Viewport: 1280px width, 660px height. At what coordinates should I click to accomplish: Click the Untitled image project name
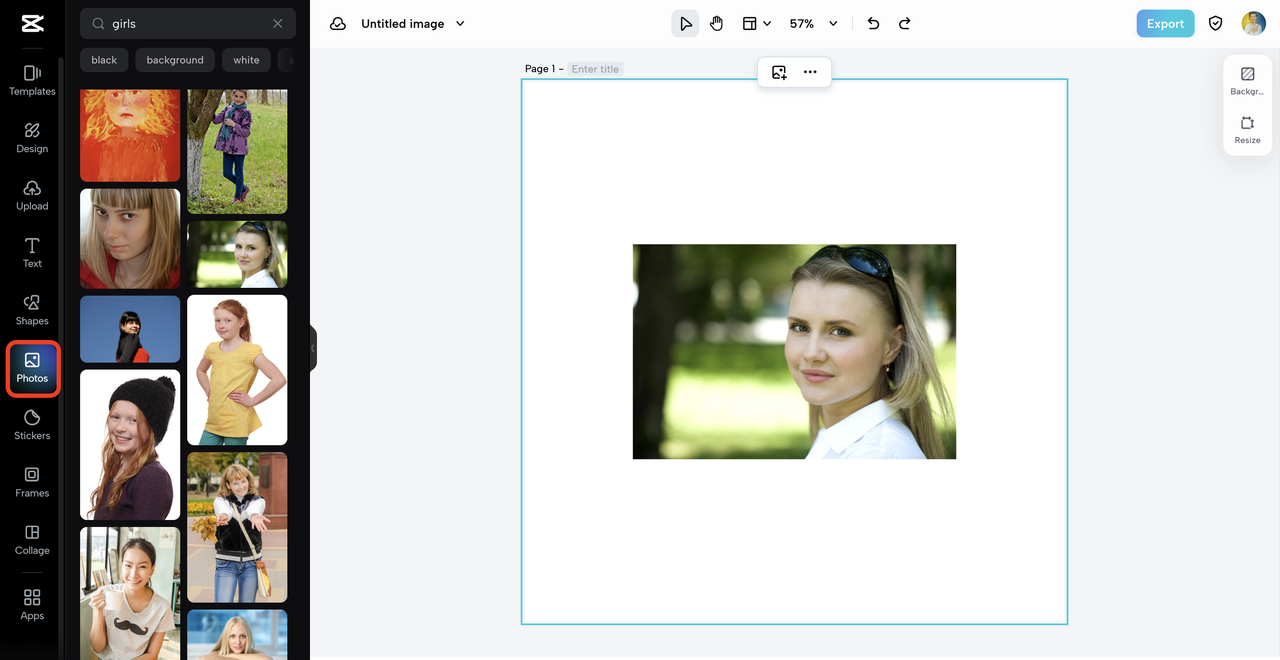(x=403, y=23)
